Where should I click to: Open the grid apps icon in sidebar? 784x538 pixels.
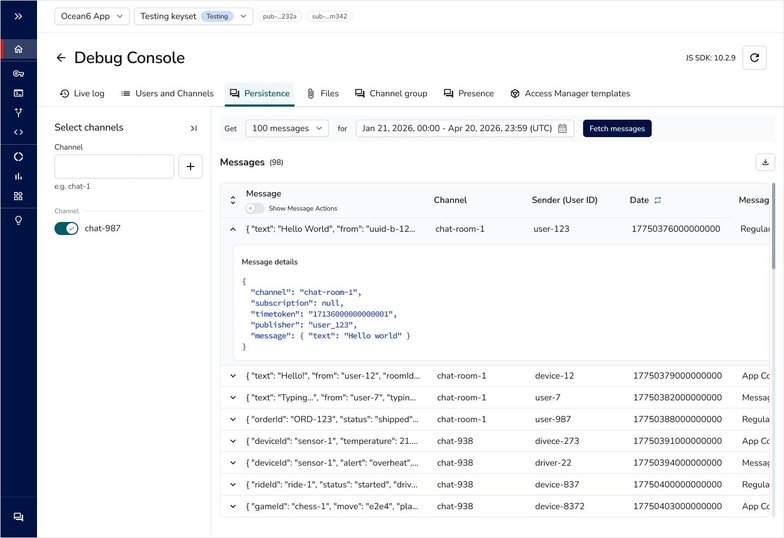[x=18, y=196]
